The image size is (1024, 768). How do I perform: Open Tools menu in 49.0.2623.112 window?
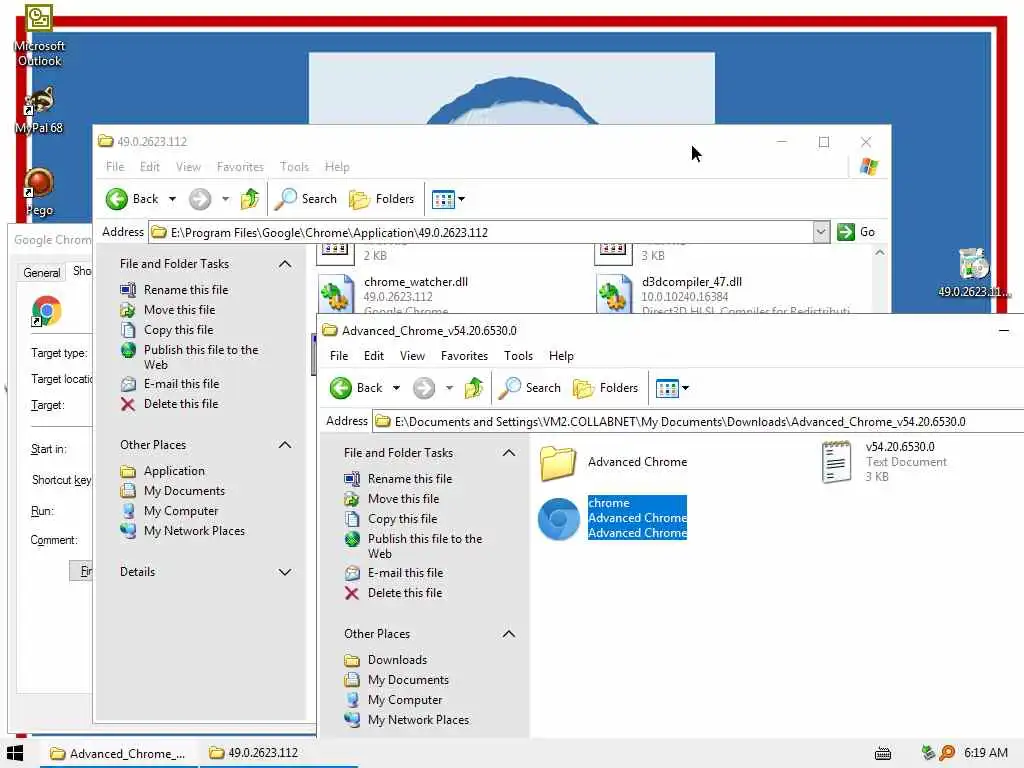pos(294,167)
